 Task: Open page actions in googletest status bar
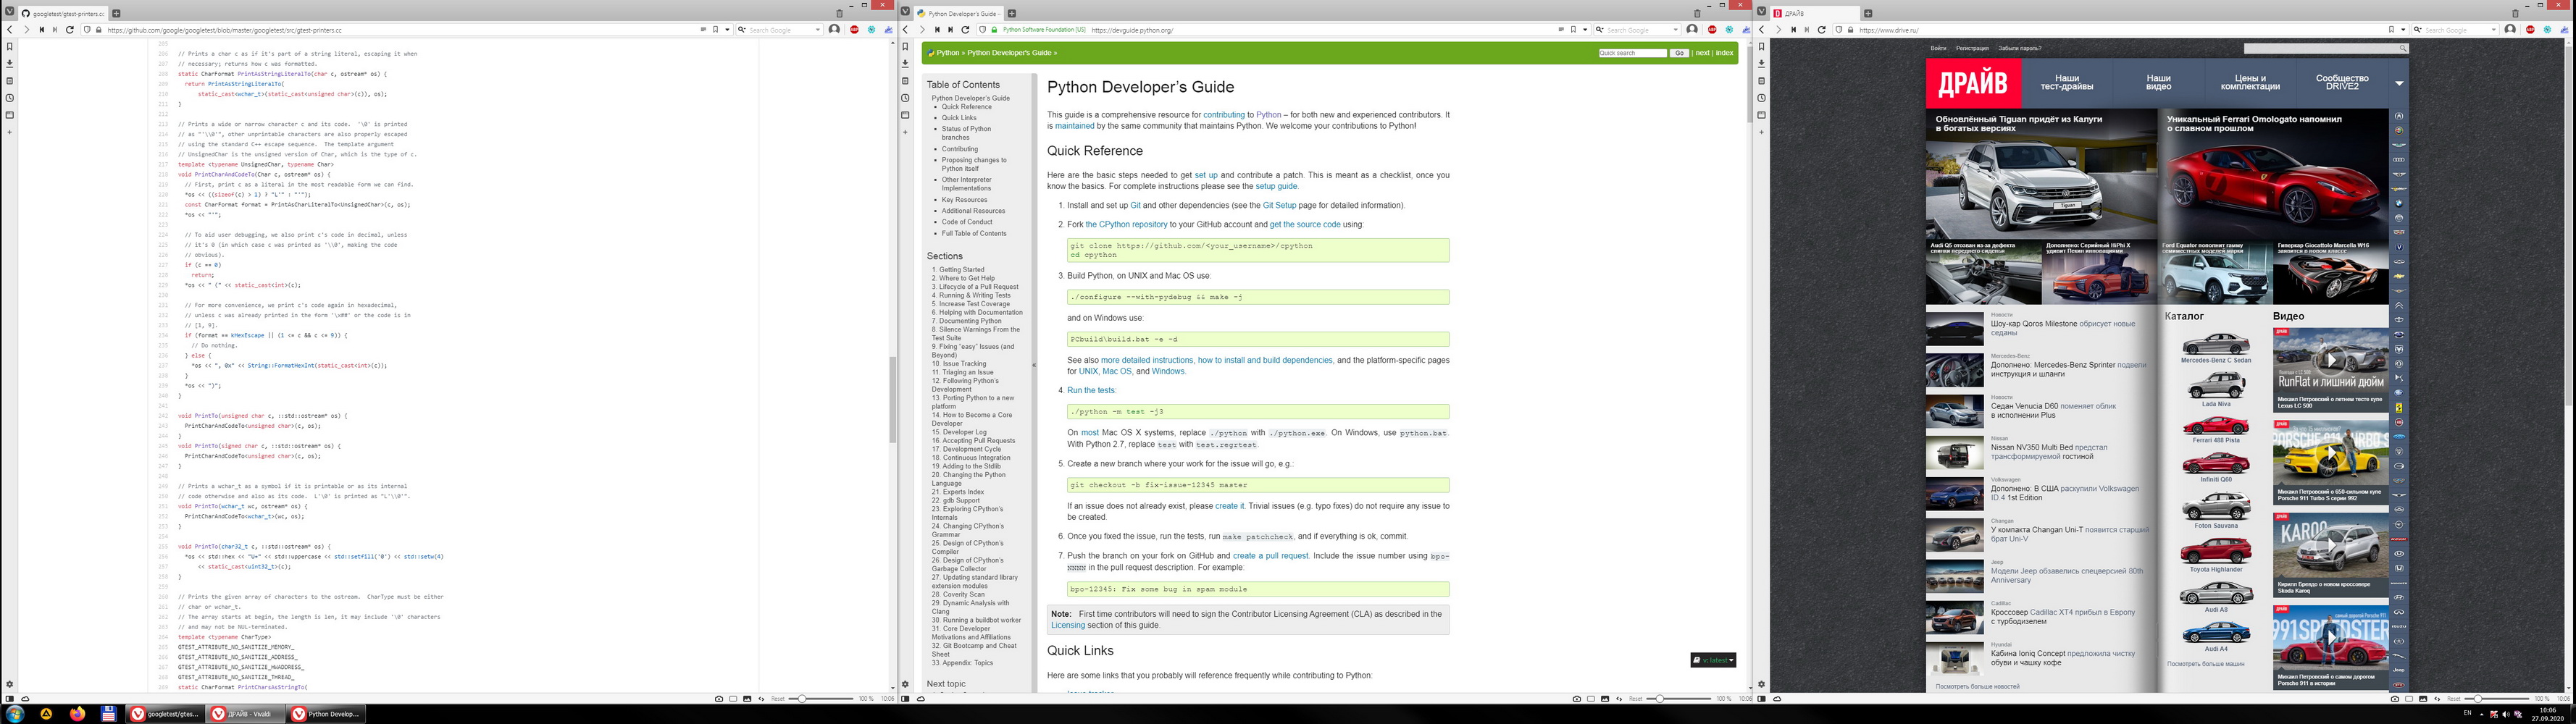pyautogui.click(x=761, y=698)
